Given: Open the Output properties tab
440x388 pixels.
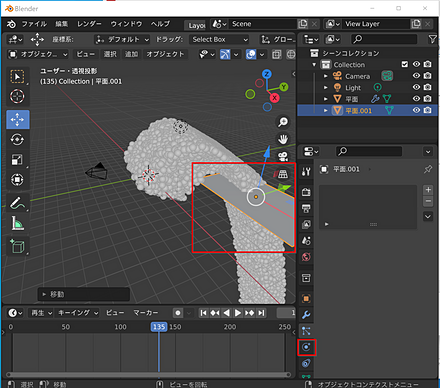Looking at the screenshot, I should coord(306,209).
